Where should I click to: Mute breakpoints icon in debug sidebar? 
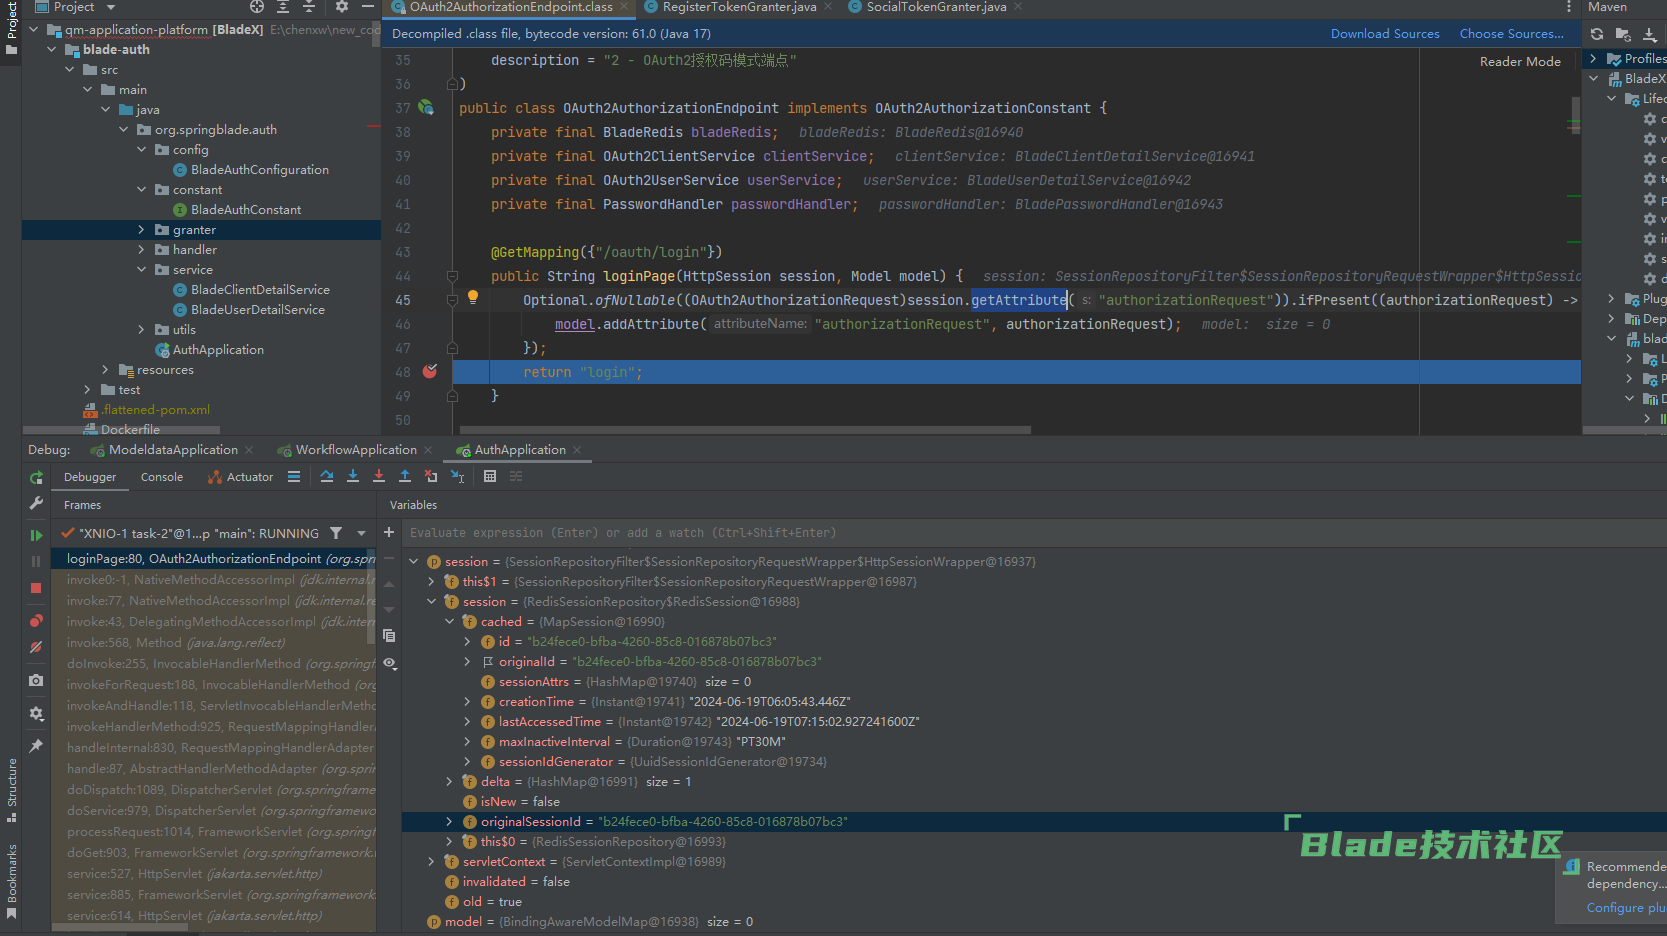tap(36, 647)
